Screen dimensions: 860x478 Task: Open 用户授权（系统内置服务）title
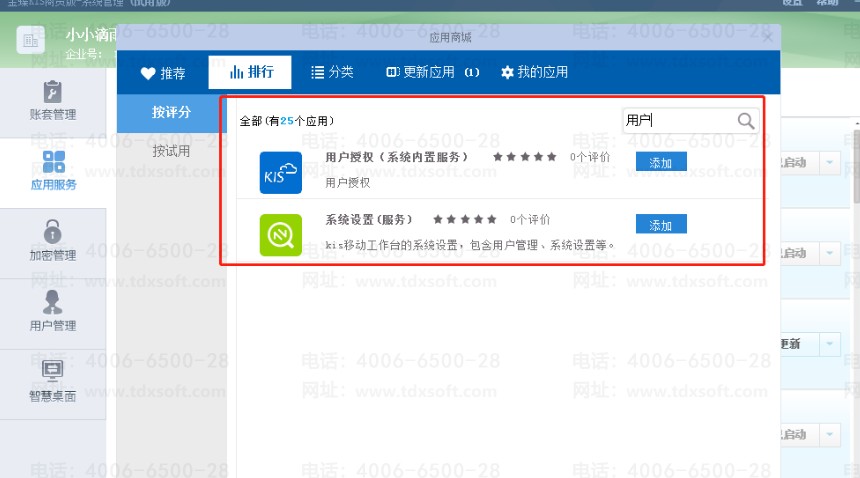pos(396,157)
